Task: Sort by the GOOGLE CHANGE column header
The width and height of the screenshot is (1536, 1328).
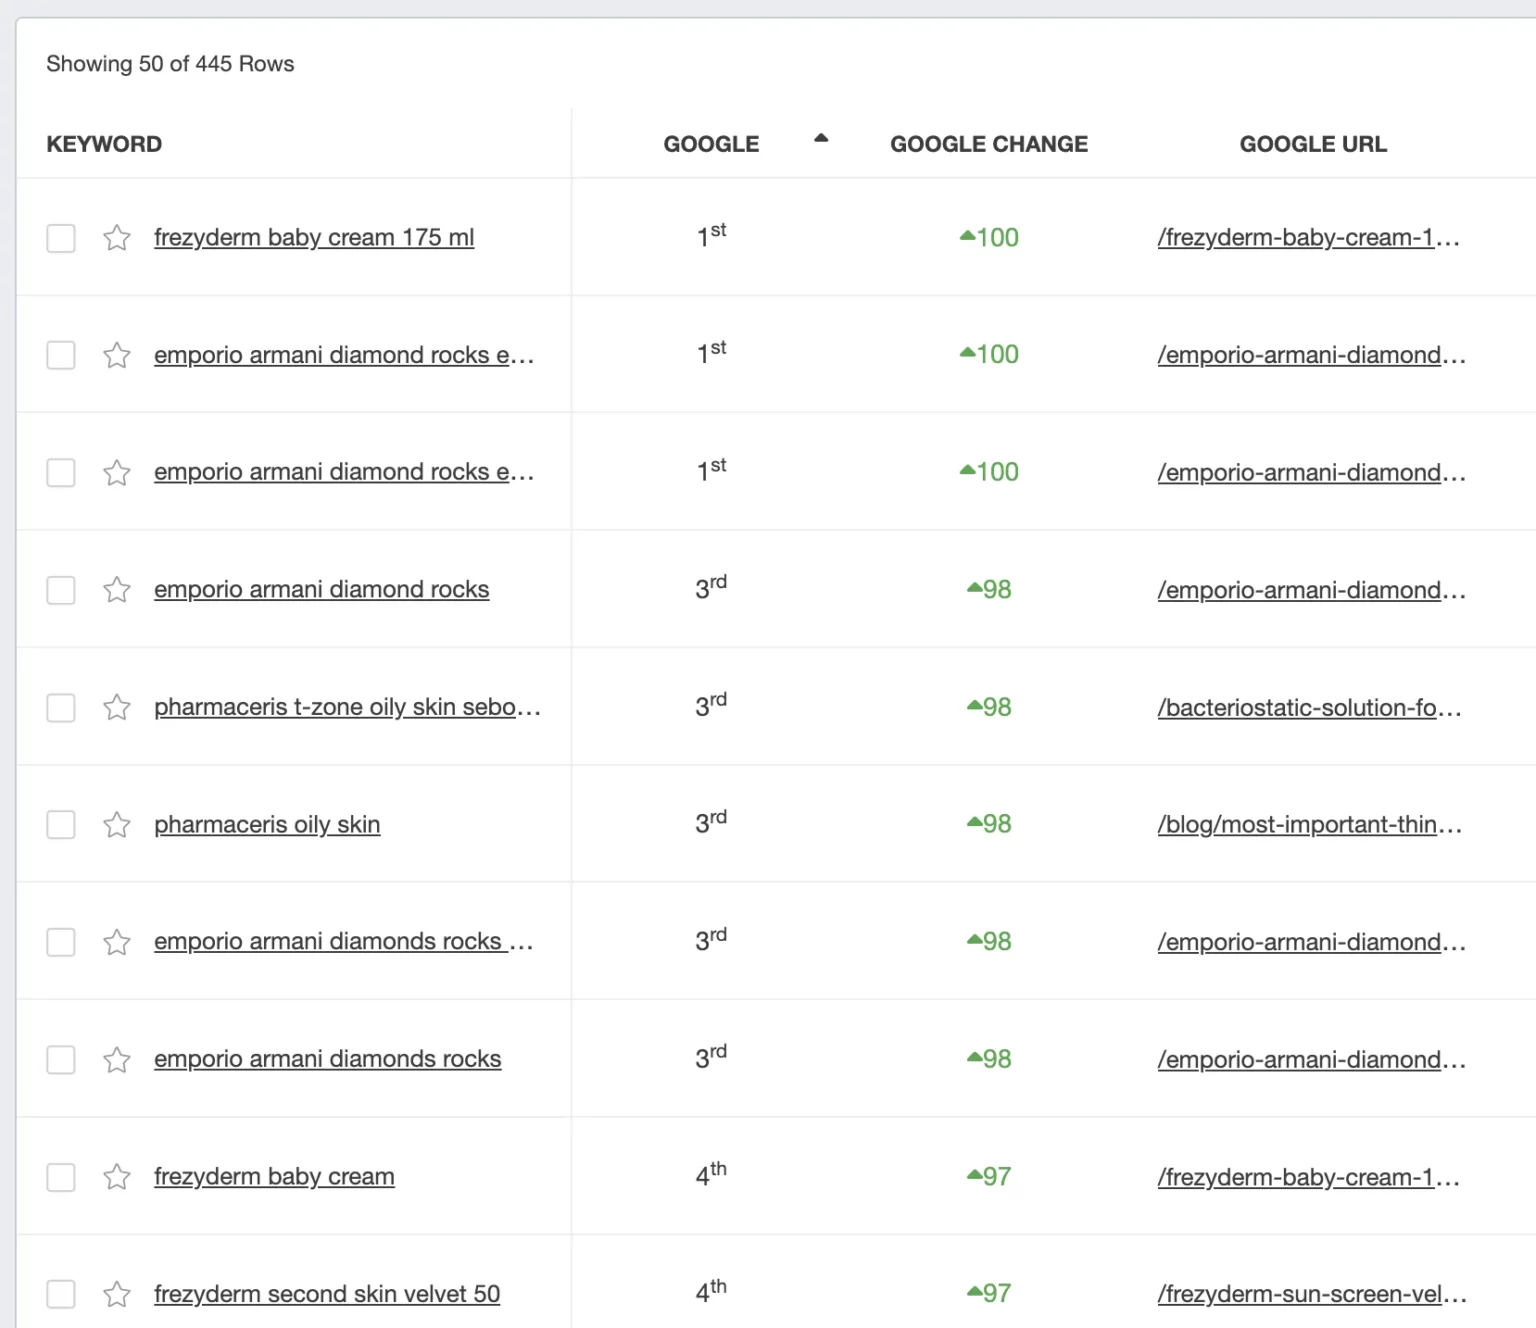Action: 989,144
